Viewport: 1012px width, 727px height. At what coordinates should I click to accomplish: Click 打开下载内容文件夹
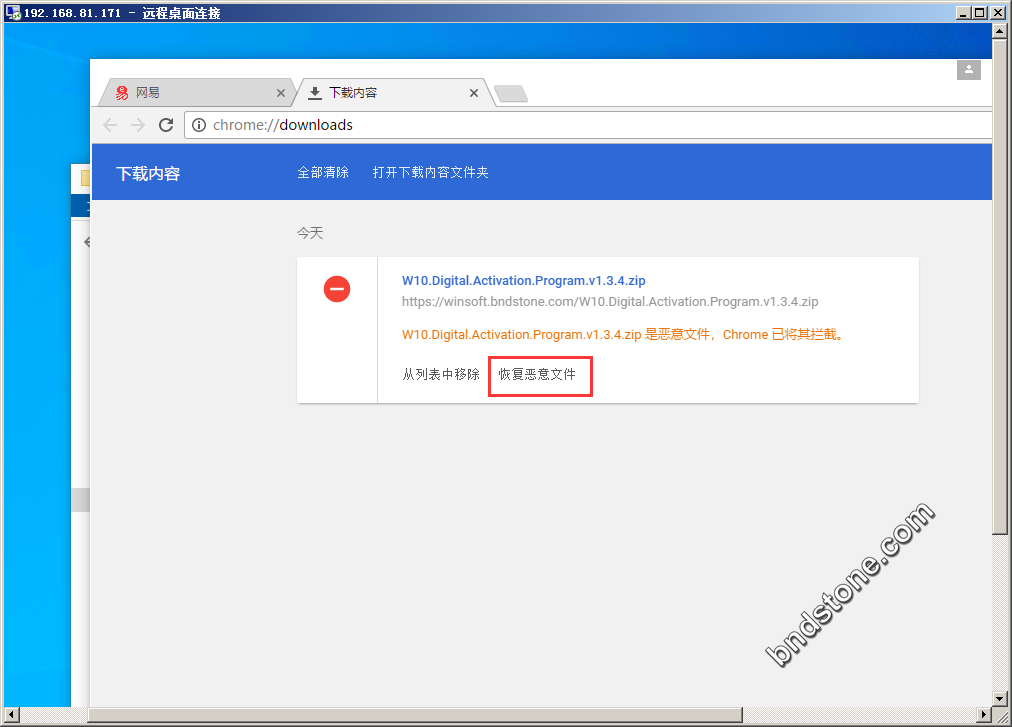click(x=430, y=172)
